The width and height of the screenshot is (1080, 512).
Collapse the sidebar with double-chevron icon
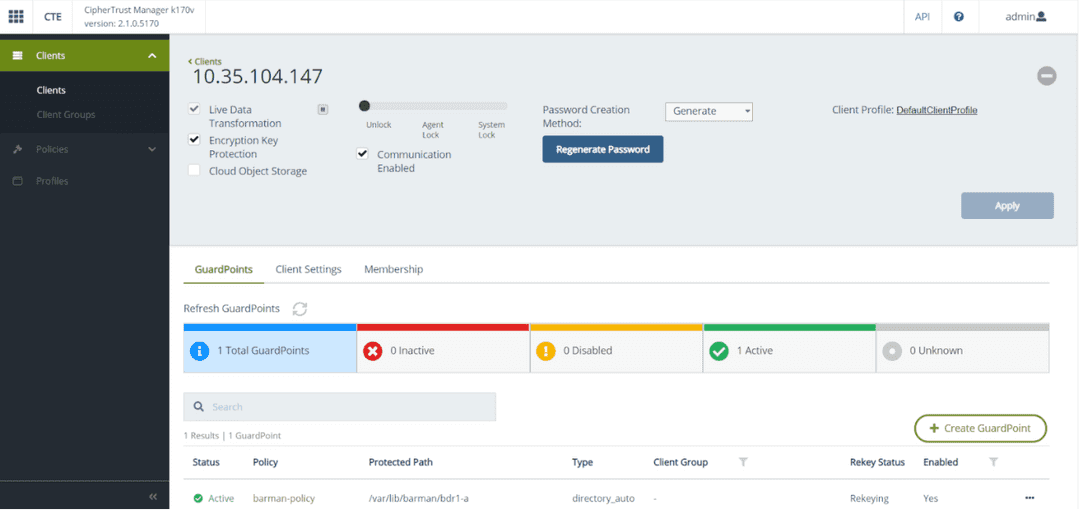coord(153,496)
